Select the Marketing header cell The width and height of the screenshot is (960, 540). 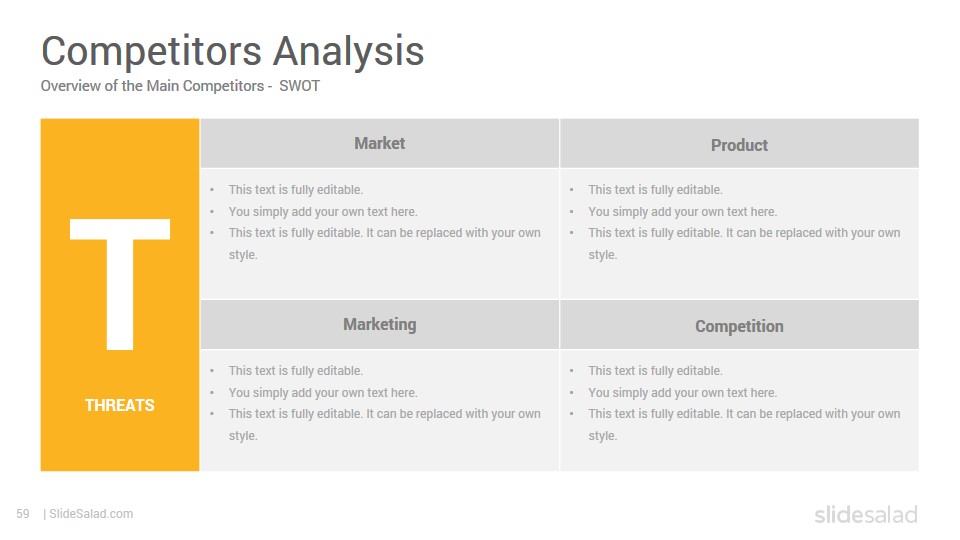pos(380,324)
